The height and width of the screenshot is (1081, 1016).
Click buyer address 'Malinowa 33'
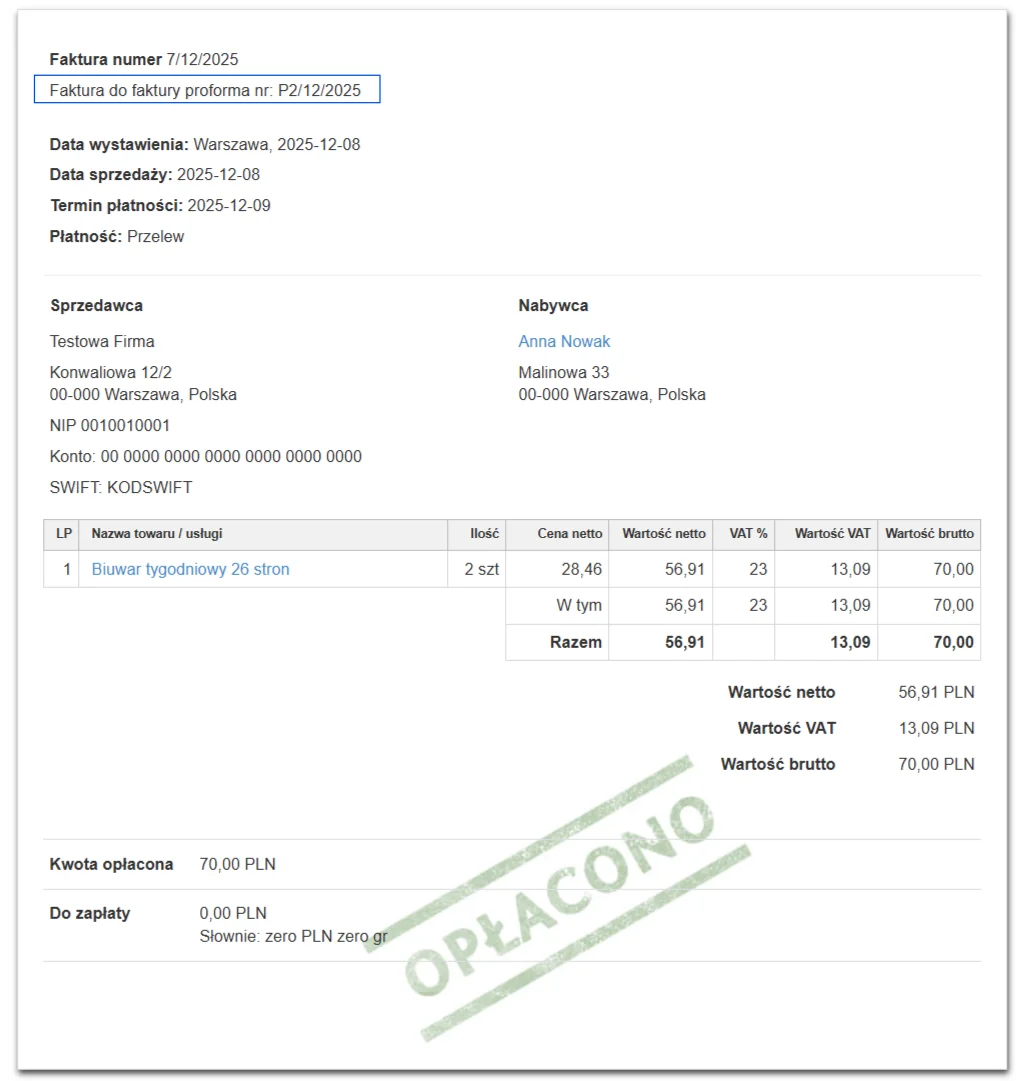tap(564, 372)
